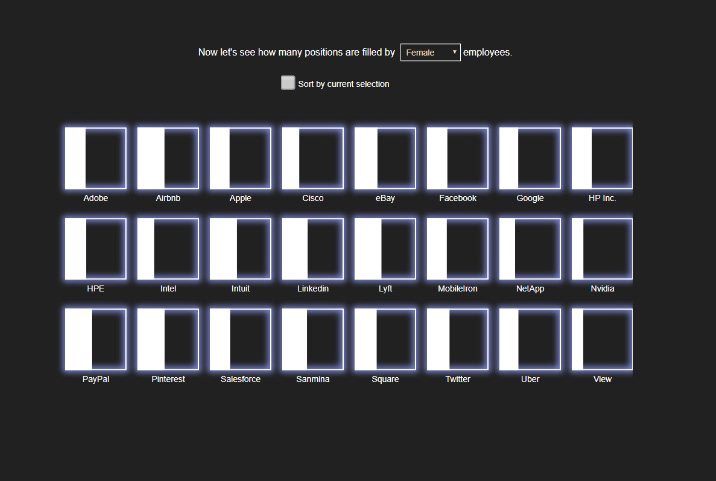Click the PayPal company square
Viewport: 716px width, 481px height.
point(95,339)
